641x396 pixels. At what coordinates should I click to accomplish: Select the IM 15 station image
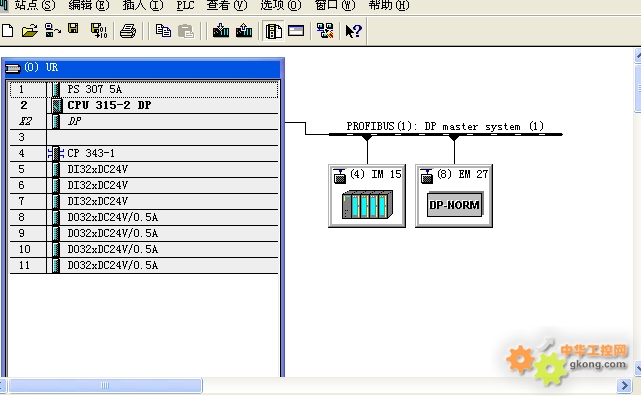tap(368, 204)
